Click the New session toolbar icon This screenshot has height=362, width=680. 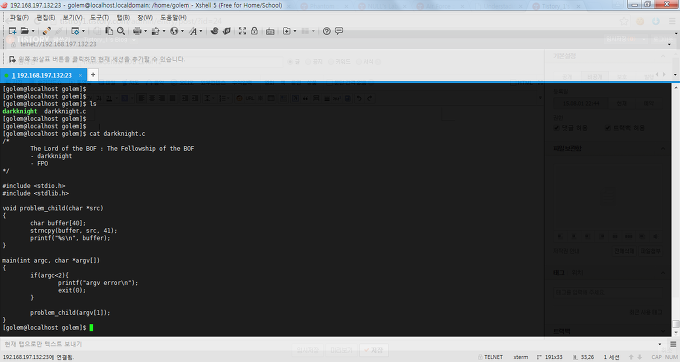pos(13,31)
